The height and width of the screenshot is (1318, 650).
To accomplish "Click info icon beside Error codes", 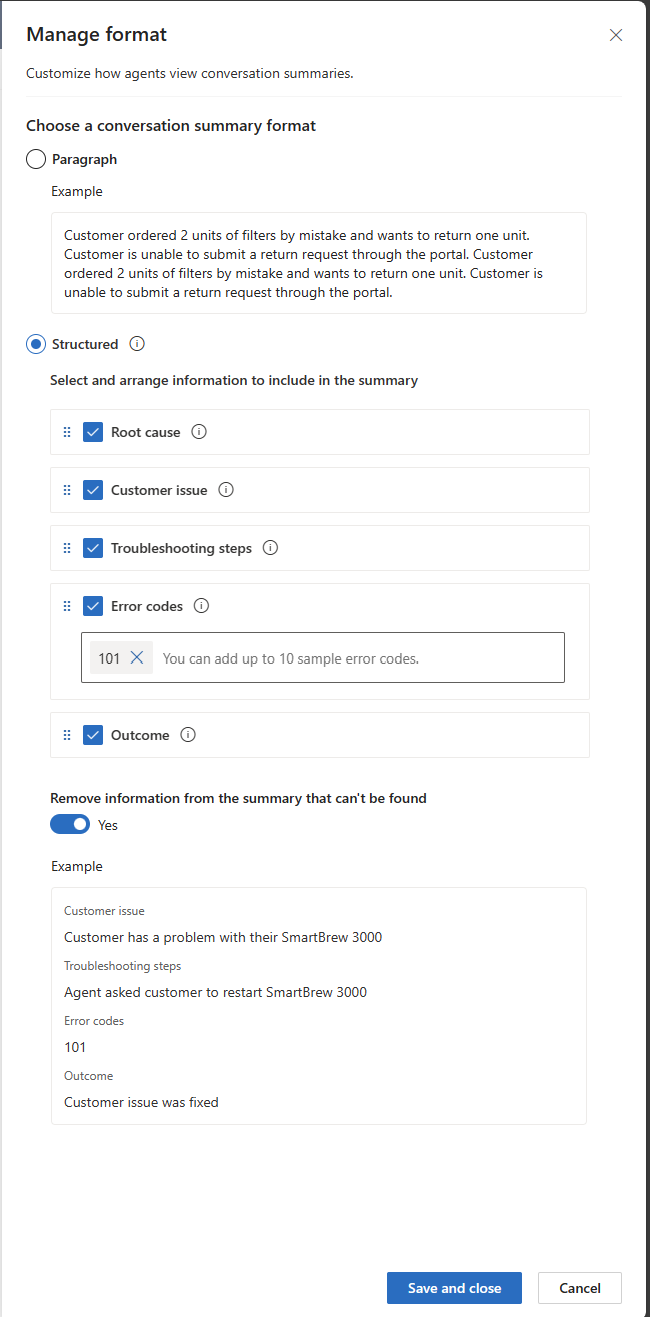I will [x=201, y=606].
